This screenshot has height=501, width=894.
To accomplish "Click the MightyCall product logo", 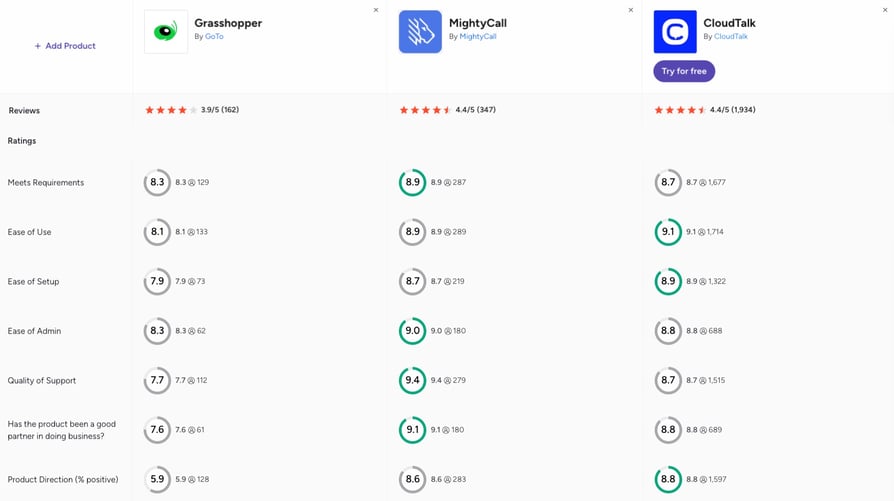I will click(420, 32).
